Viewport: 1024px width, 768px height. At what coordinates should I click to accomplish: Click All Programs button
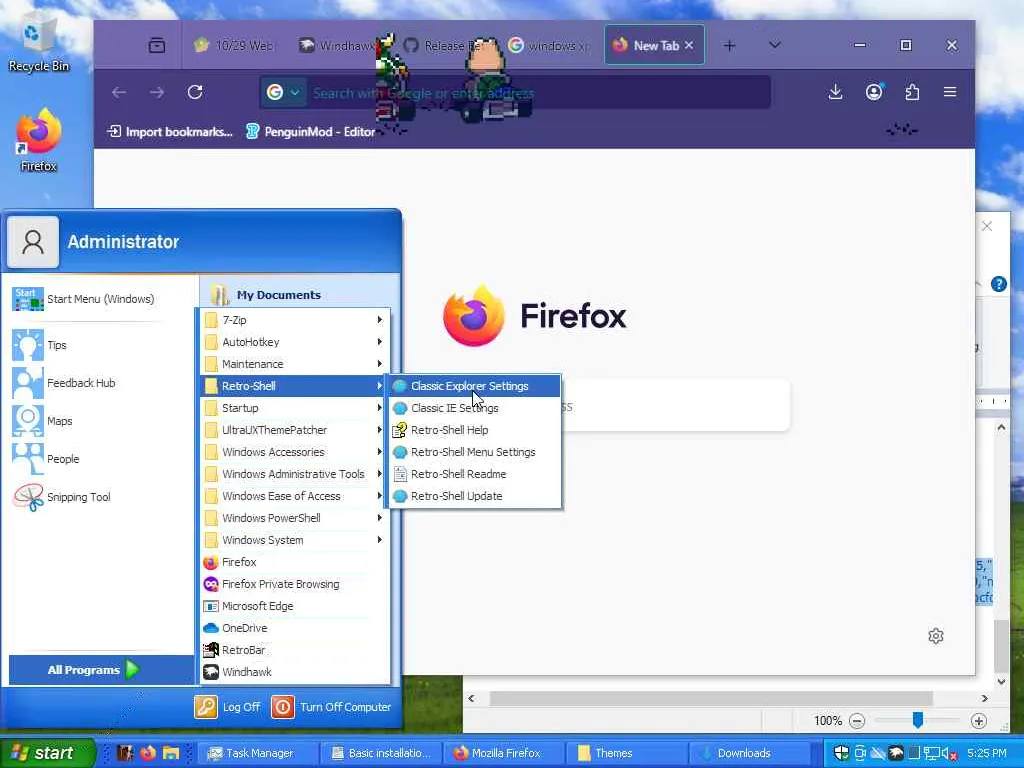pos(101,670)
